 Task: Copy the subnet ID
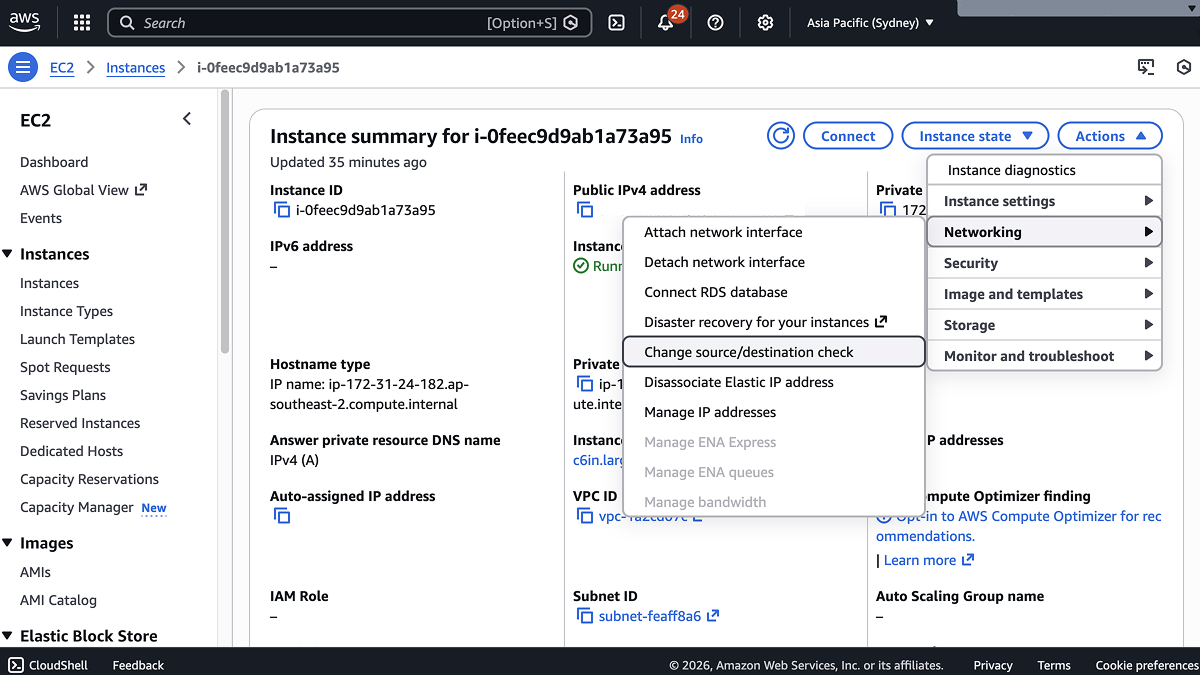click(x=585, y=615)
